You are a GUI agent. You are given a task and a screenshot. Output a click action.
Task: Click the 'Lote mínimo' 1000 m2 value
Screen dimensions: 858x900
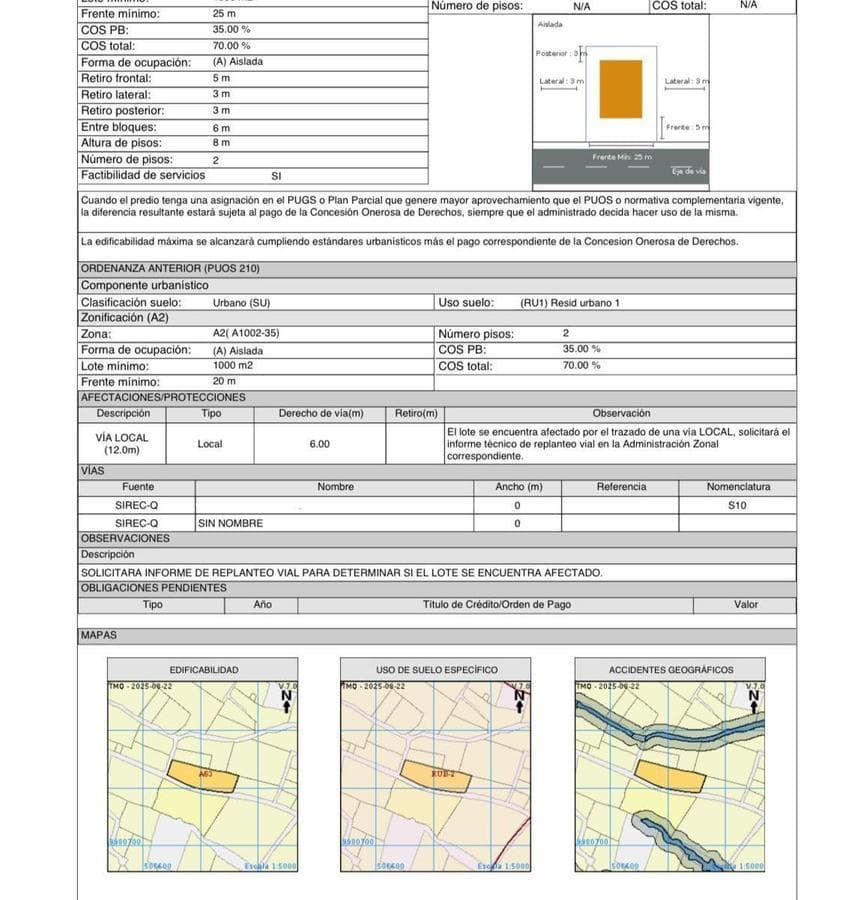point(232,366)
